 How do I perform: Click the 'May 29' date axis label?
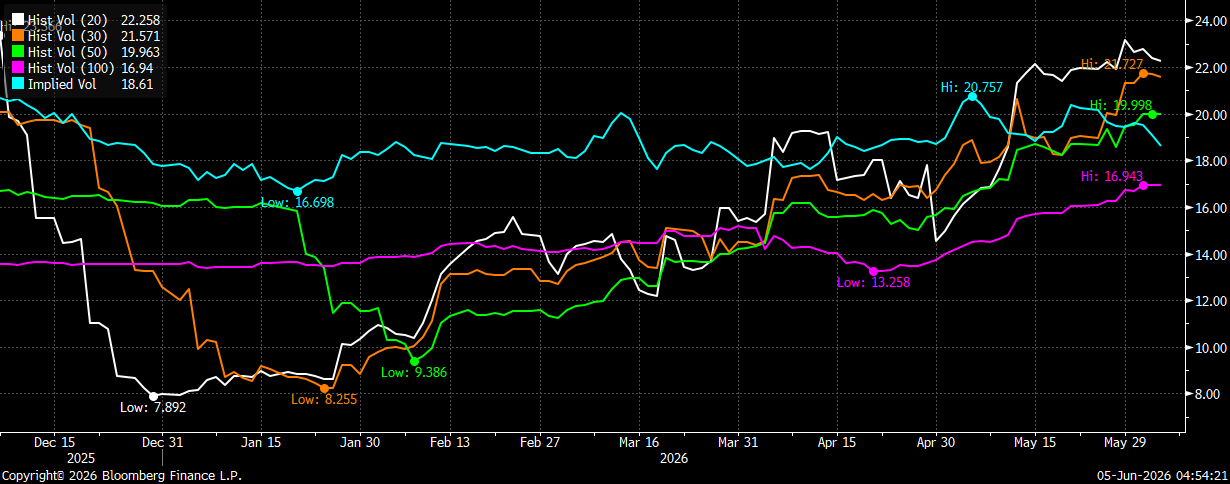click(x=1125, y=442)
